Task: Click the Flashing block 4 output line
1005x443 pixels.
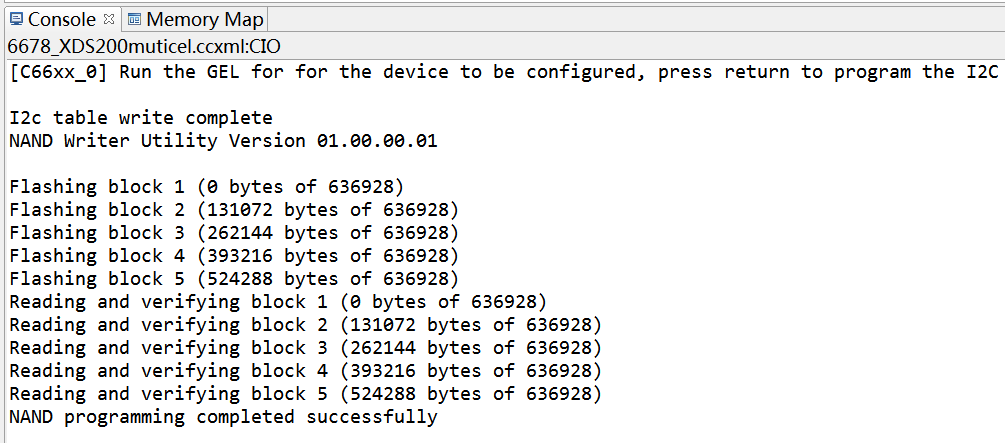Action: (x=234, y=256)
